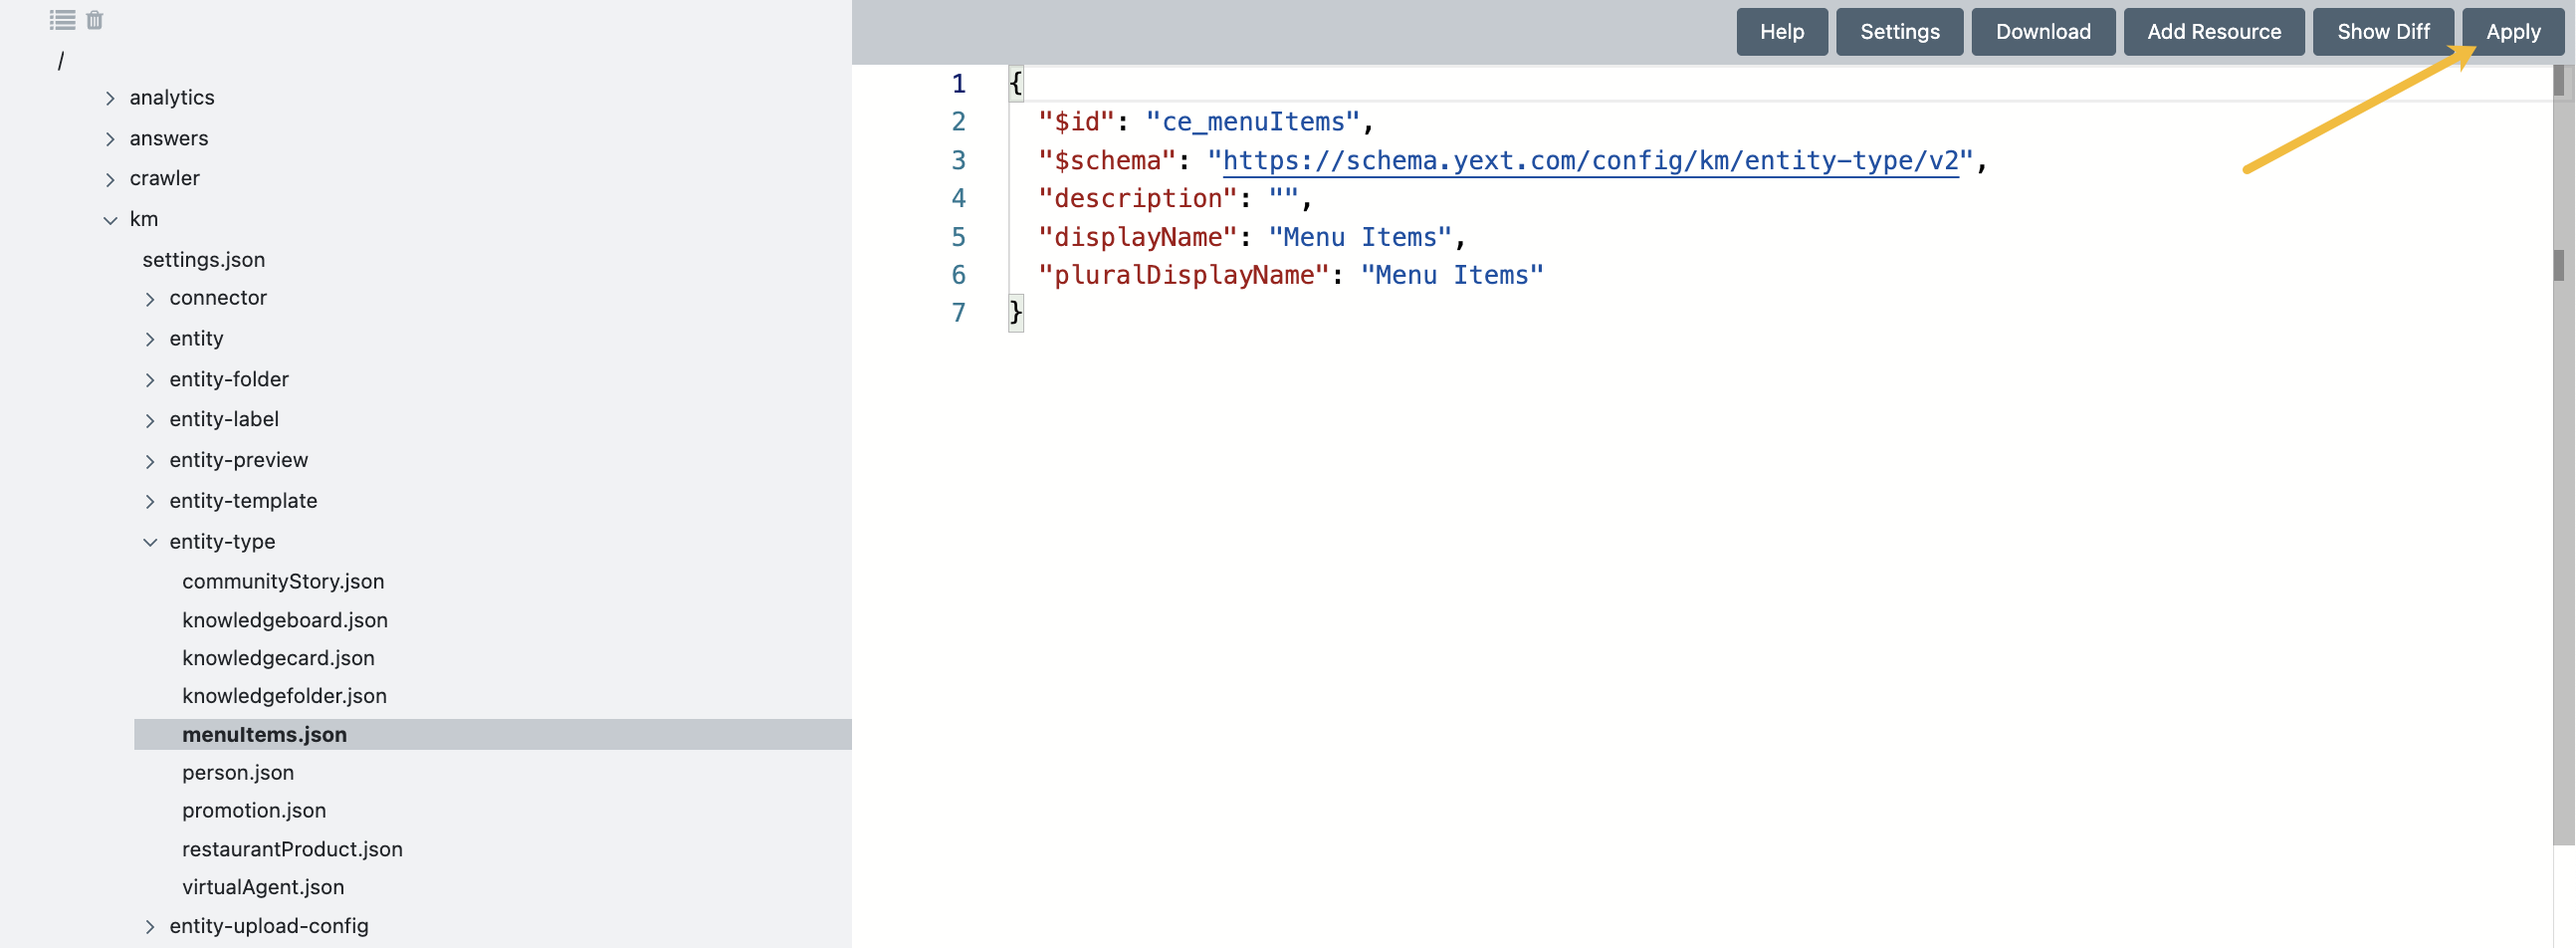Open Settings in the top bar
The width and height of the screenshot is (2576, 948).
pos(1900,32)
